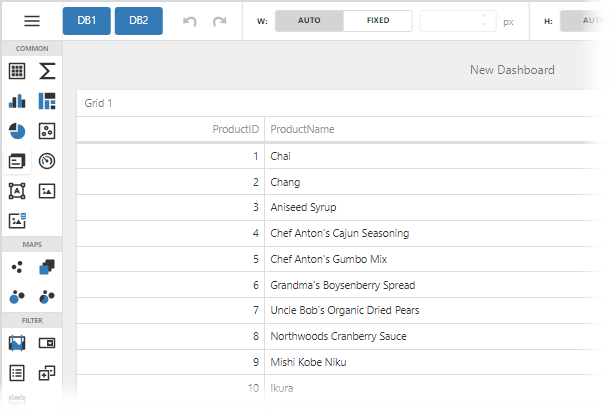Add a Bubble Map item
The width and height of the screenshot is (611, 411).
tap(17, 297)
